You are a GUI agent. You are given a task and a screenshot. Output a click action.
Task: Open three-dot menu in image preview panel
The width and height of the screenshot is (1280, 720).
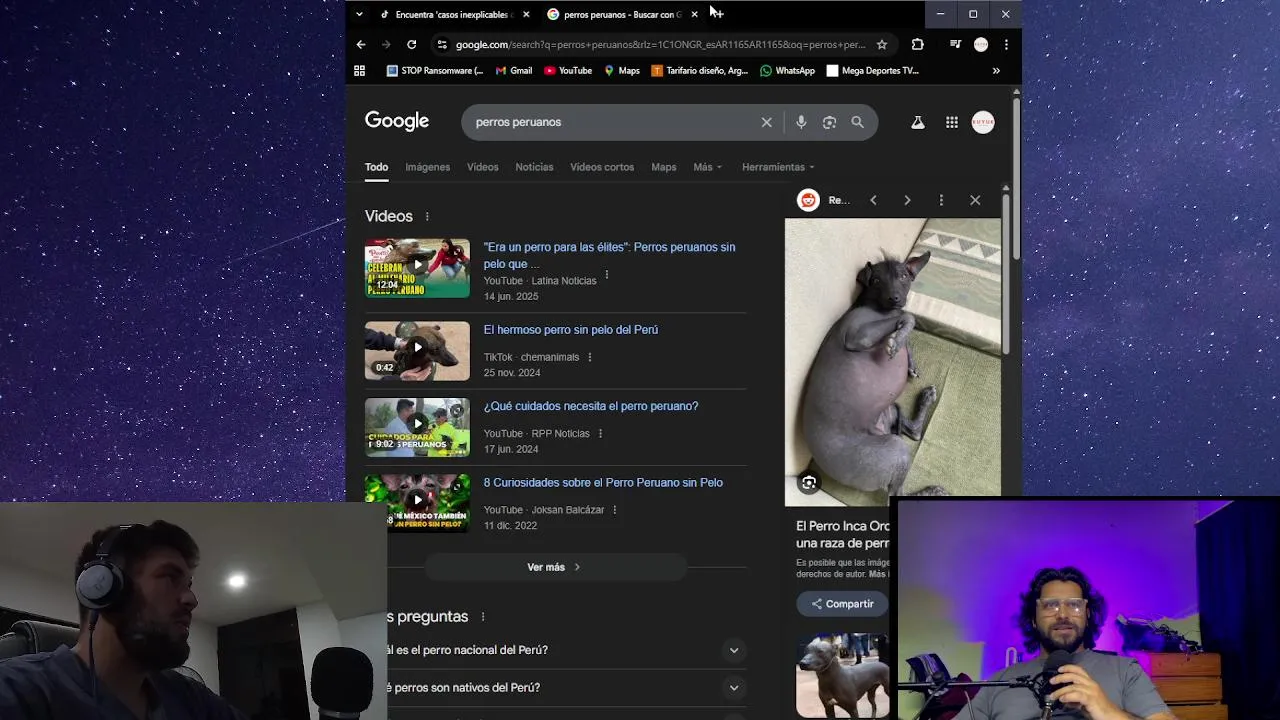pos(941,200)
